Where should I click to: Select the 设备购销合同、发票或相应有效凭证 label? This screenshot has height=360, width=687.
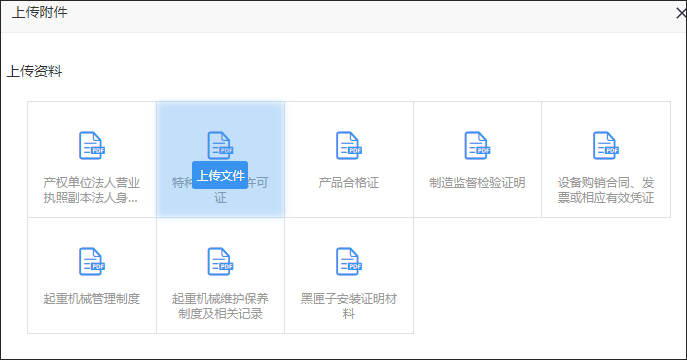606,190
